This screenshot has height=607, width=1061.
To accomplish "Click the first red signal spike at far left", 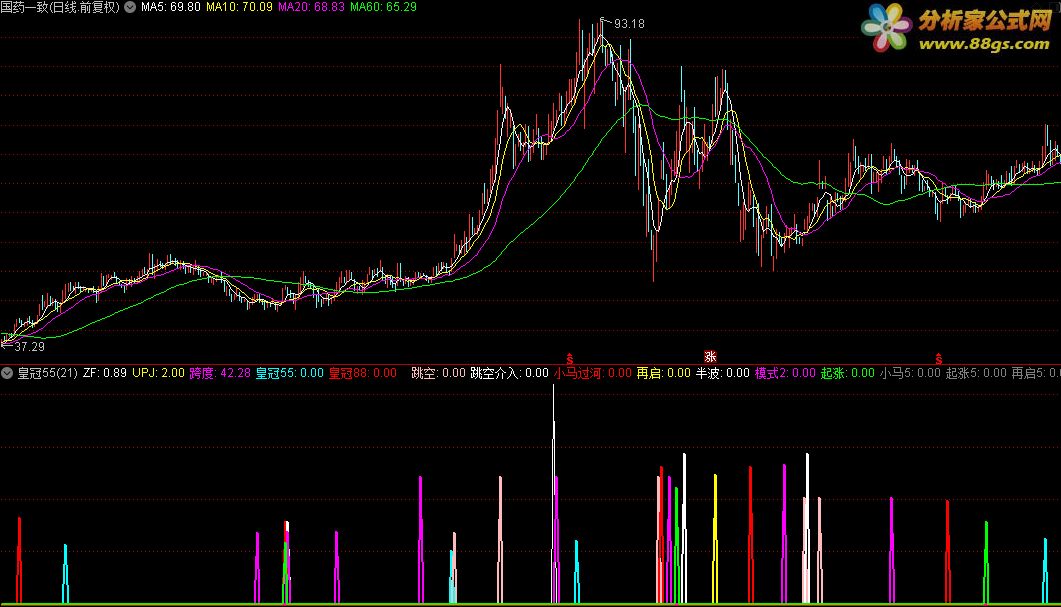I will click(x=19, y=560).
